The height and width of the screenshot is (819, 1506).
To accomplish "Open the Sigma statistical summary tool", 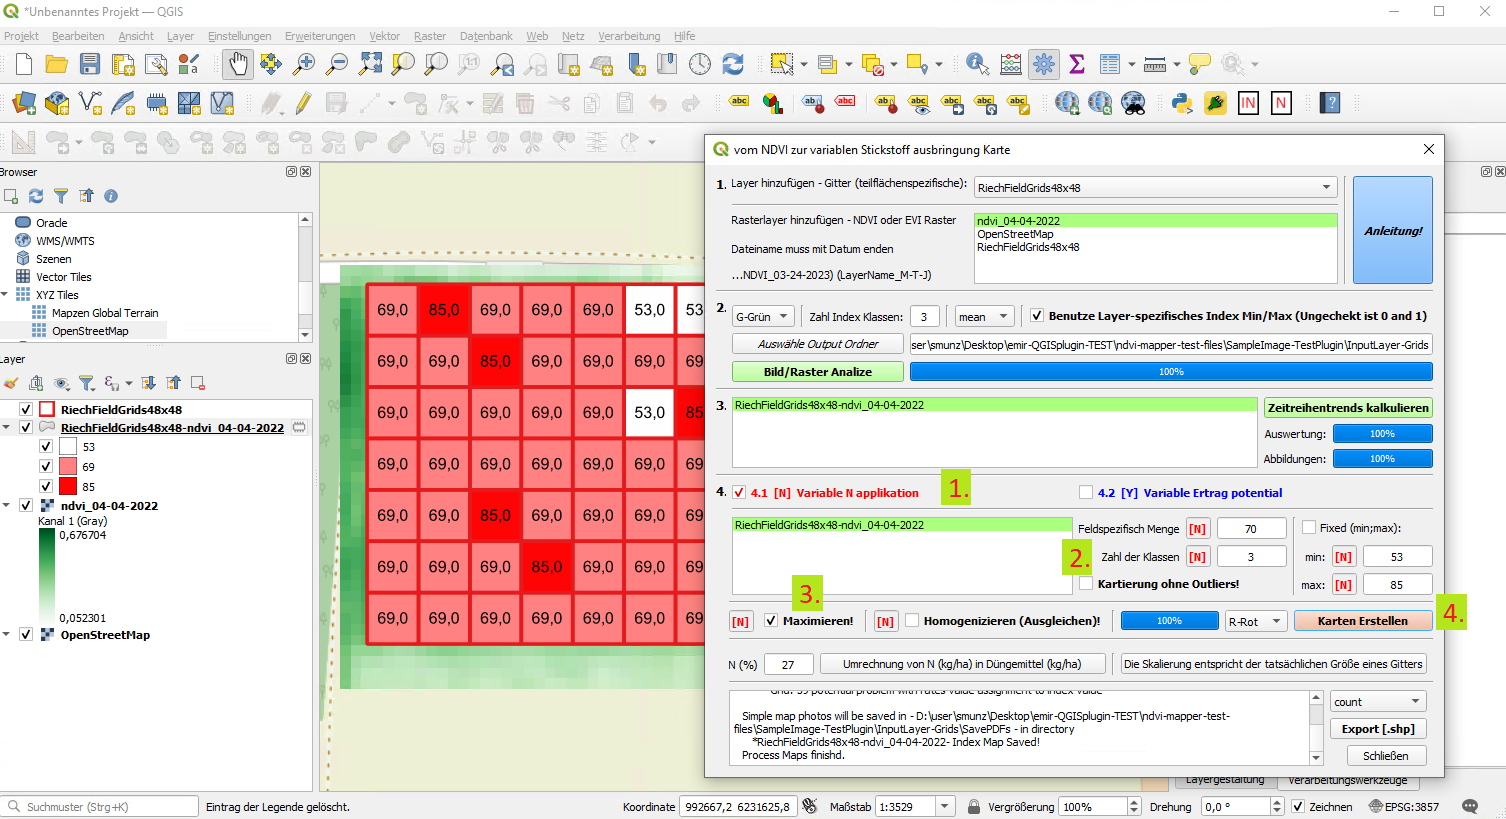I will (1077, 65).
